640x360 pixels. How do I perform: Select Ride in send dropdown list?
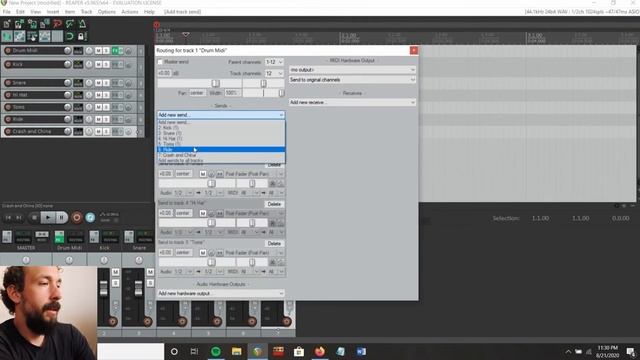(x=221, y=150)
